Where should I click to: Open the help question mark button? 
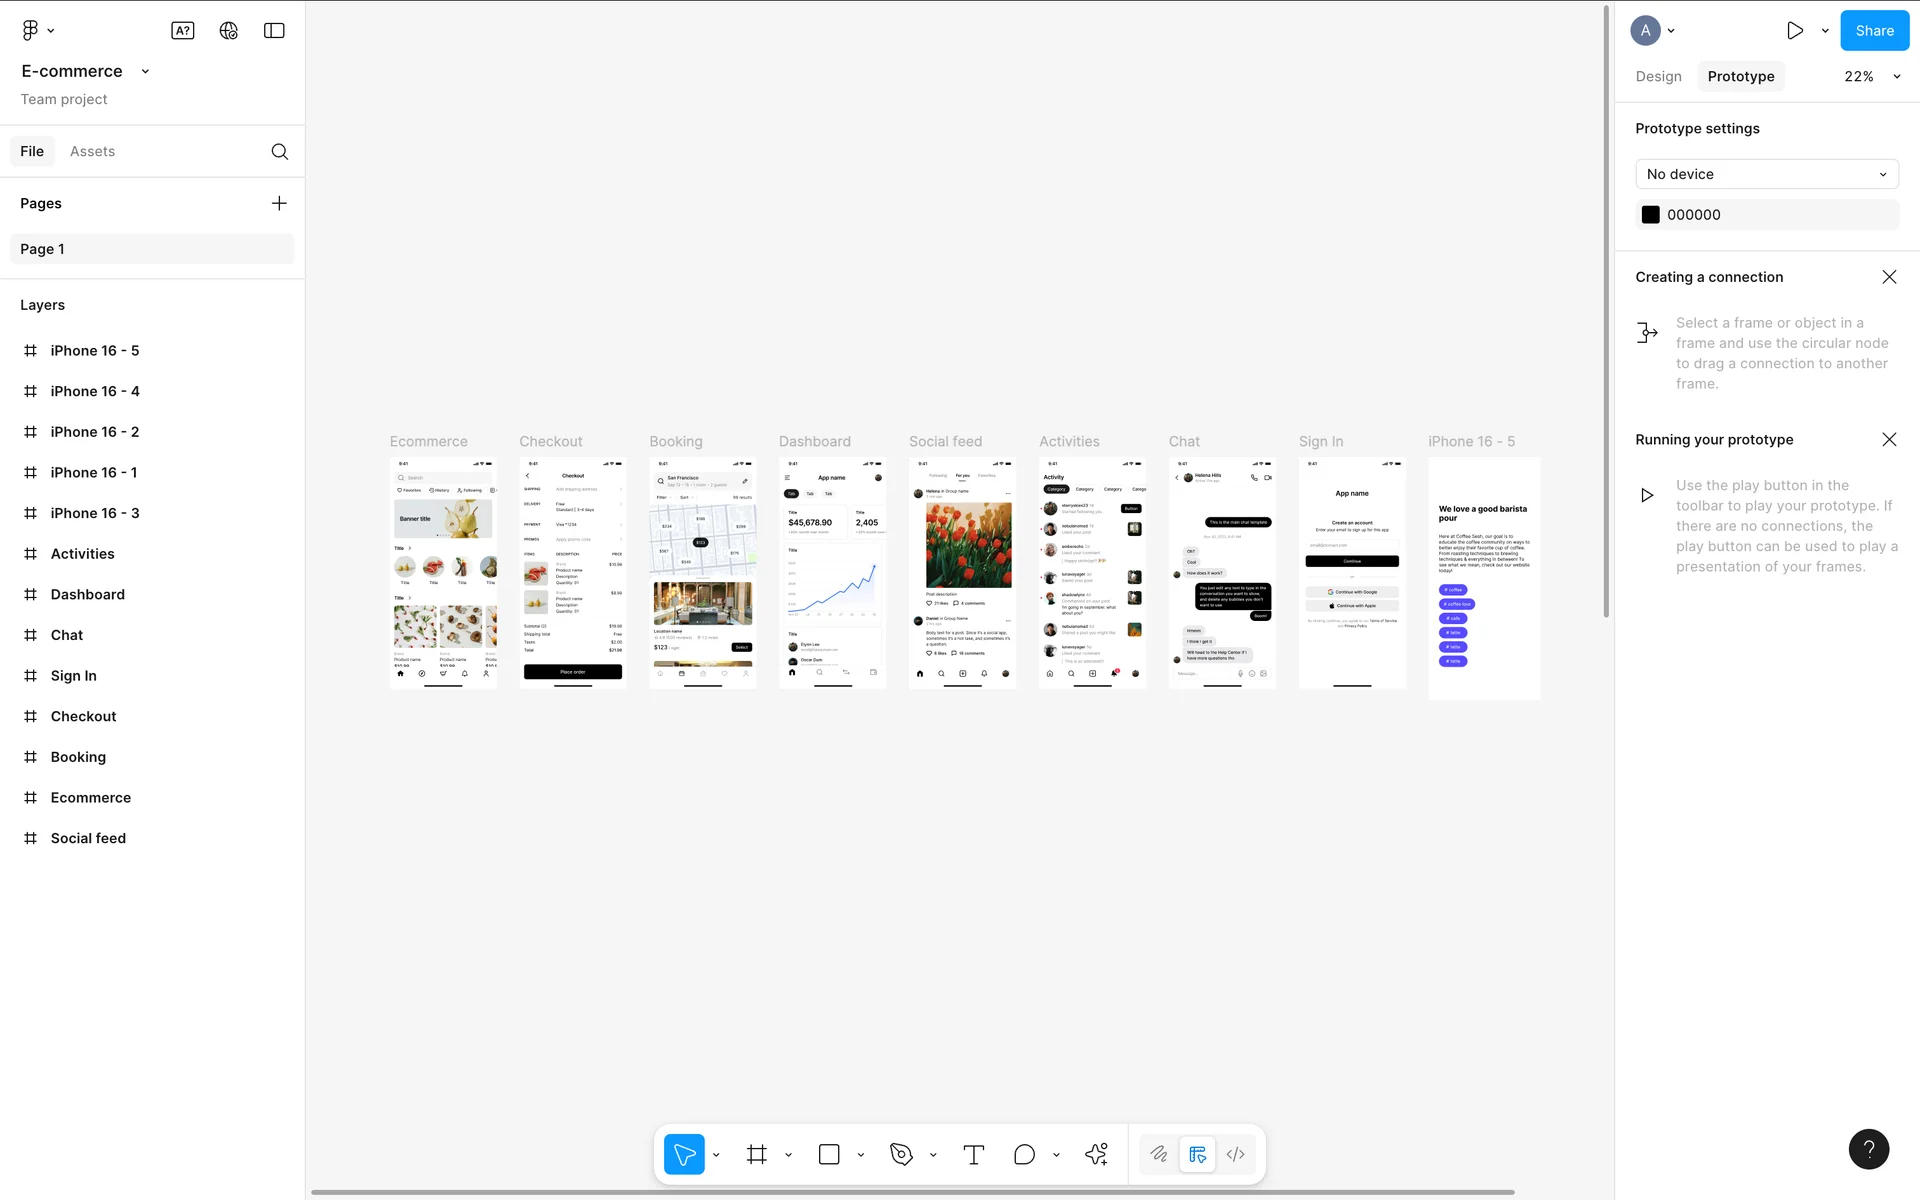[1868, 1149]
